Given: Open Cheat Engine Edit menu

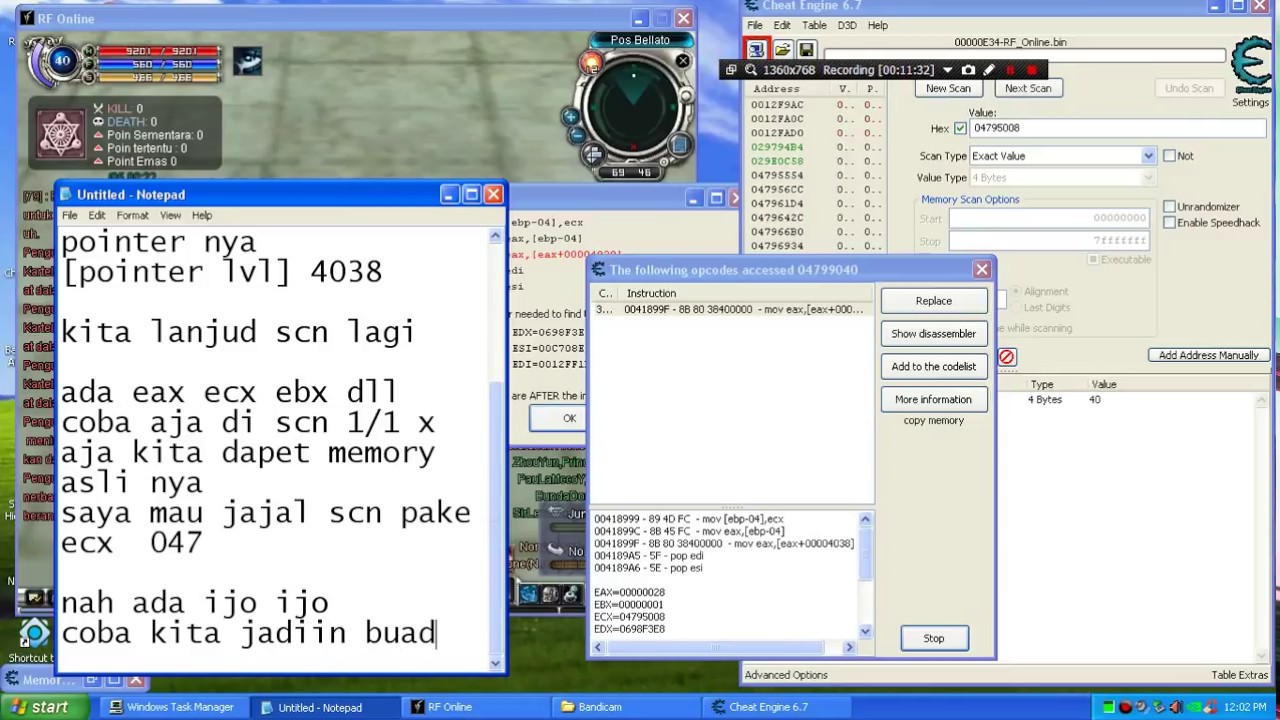Looking at the screenshot, I should click(x=782, y=25).
